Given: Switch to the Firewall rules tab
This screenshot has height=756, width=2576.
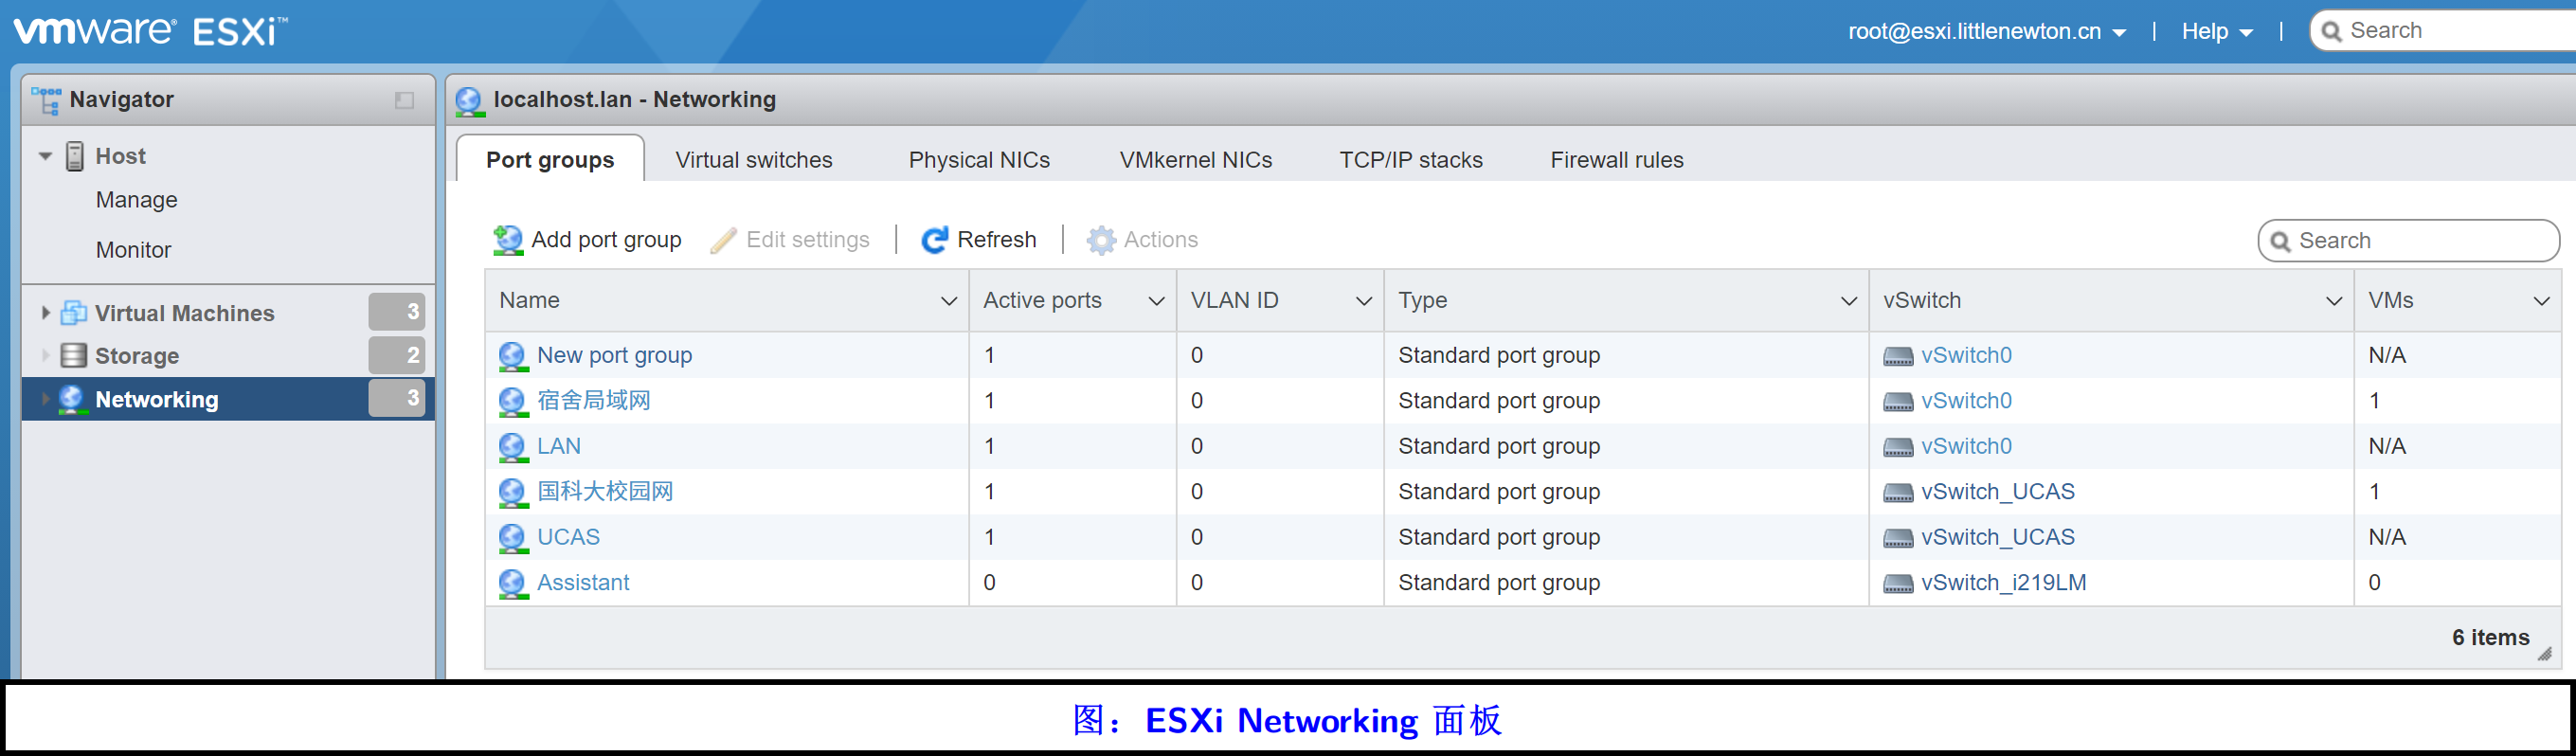Looking at the screenshot, I should (1616, 160).
